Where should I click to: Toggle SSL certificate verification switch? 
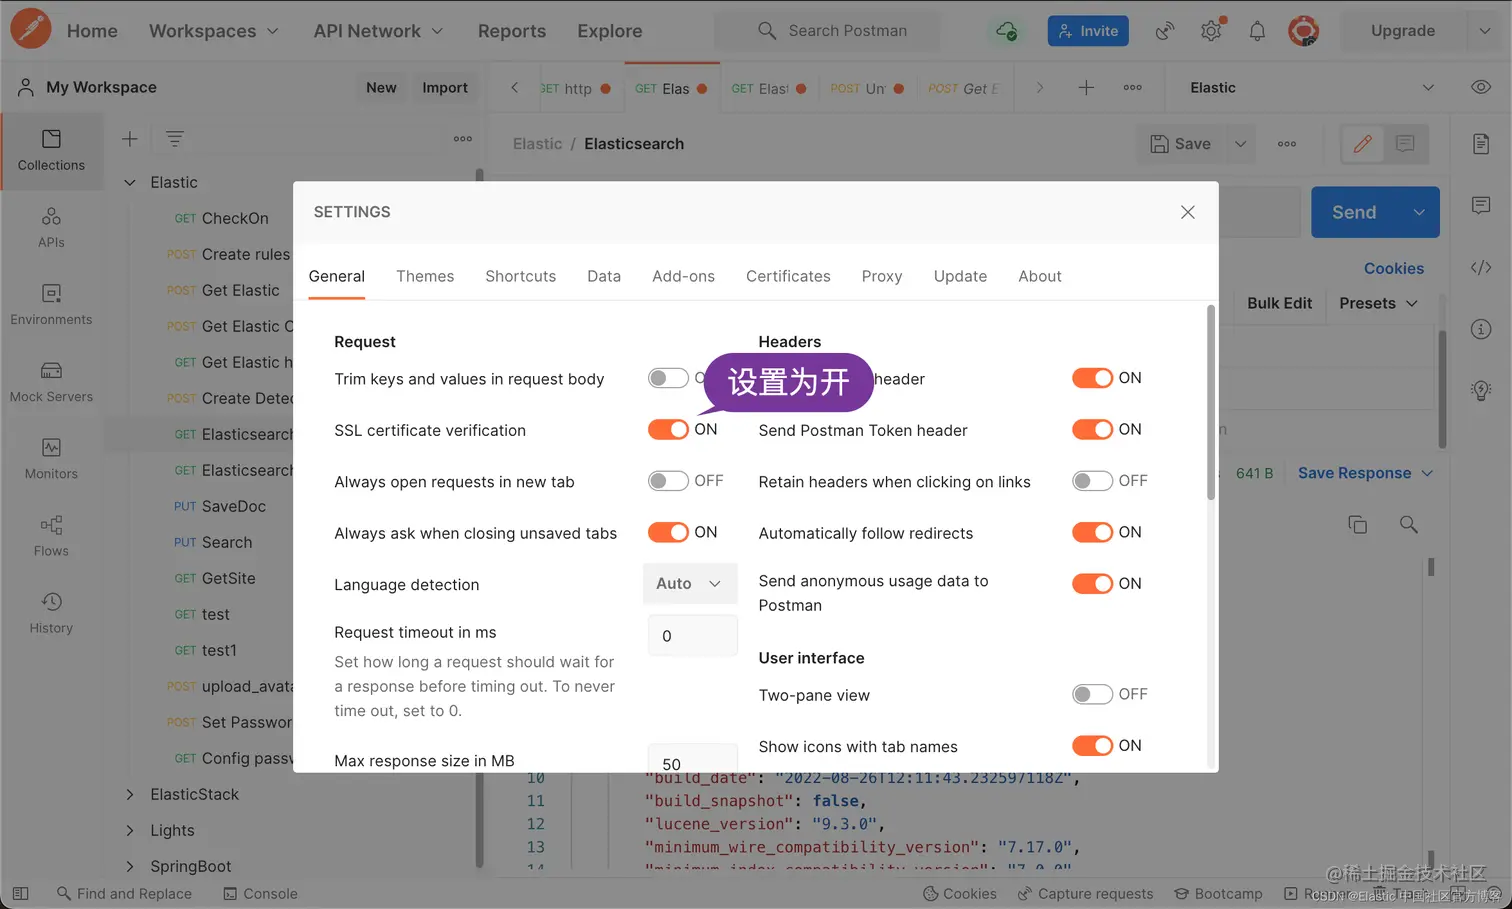coord(668,429)
